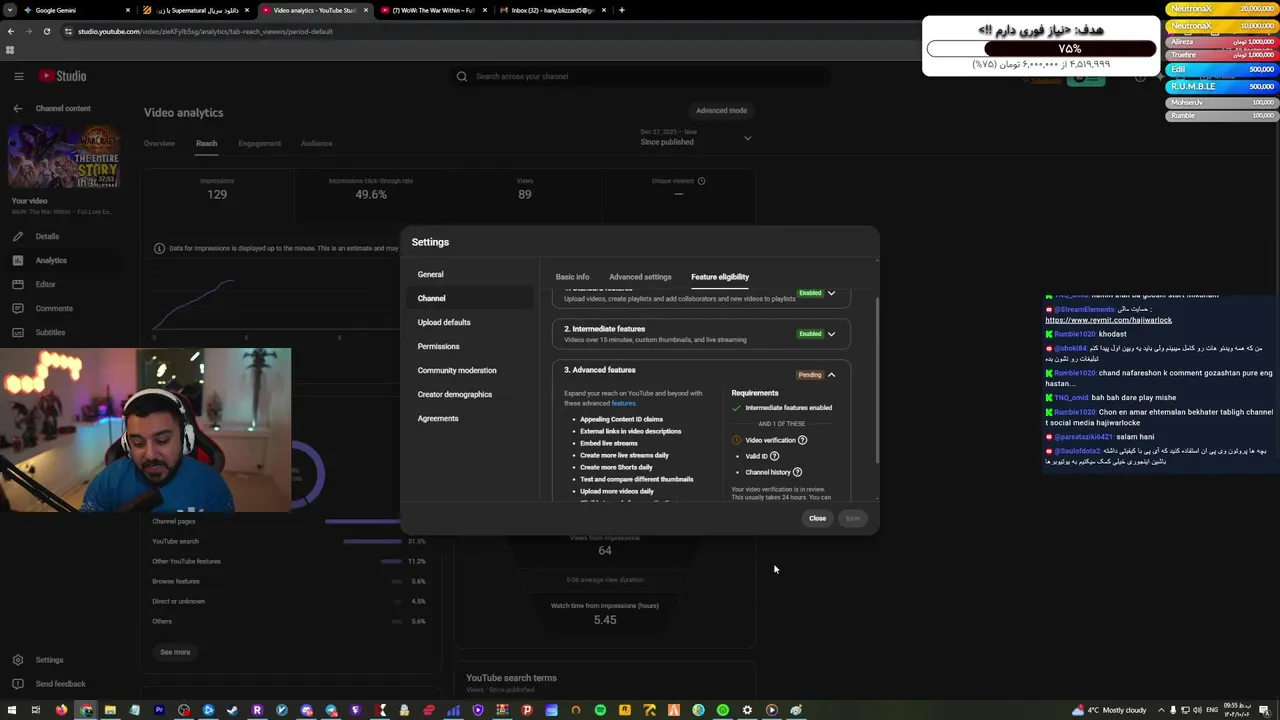Switch to Engagement analytics tab

[x=260, y=143]
